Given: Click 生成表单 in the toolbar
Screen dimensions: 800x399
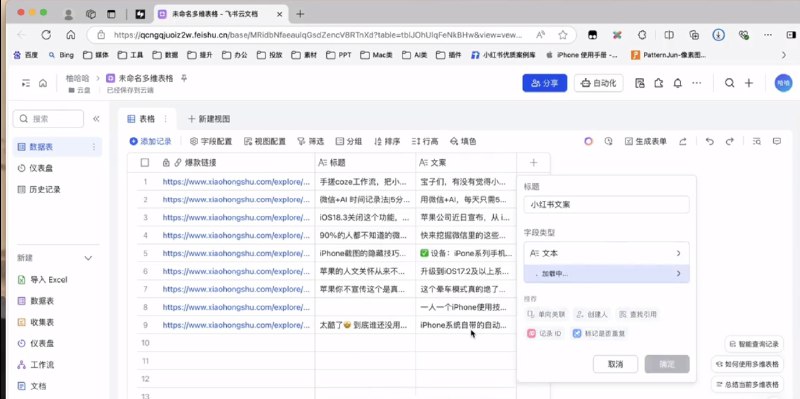Looking at the screenshot, I should [645, 141].
